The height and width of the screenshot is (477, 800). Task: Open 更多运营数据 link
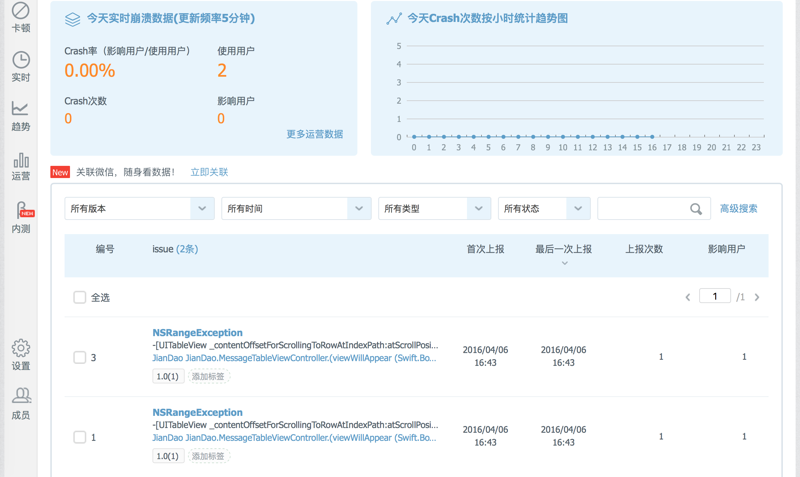314,134
